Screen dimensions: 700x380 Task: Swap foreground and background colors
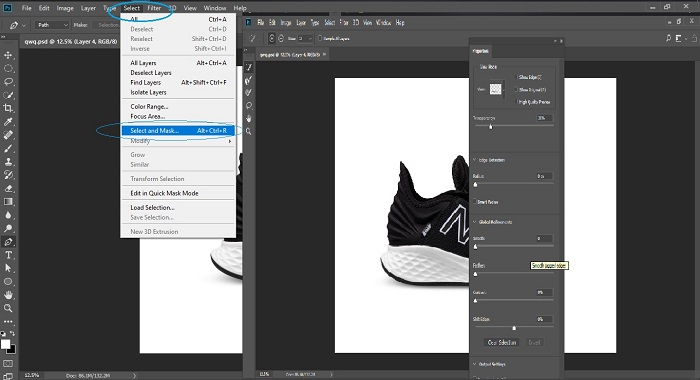point(12,333)
